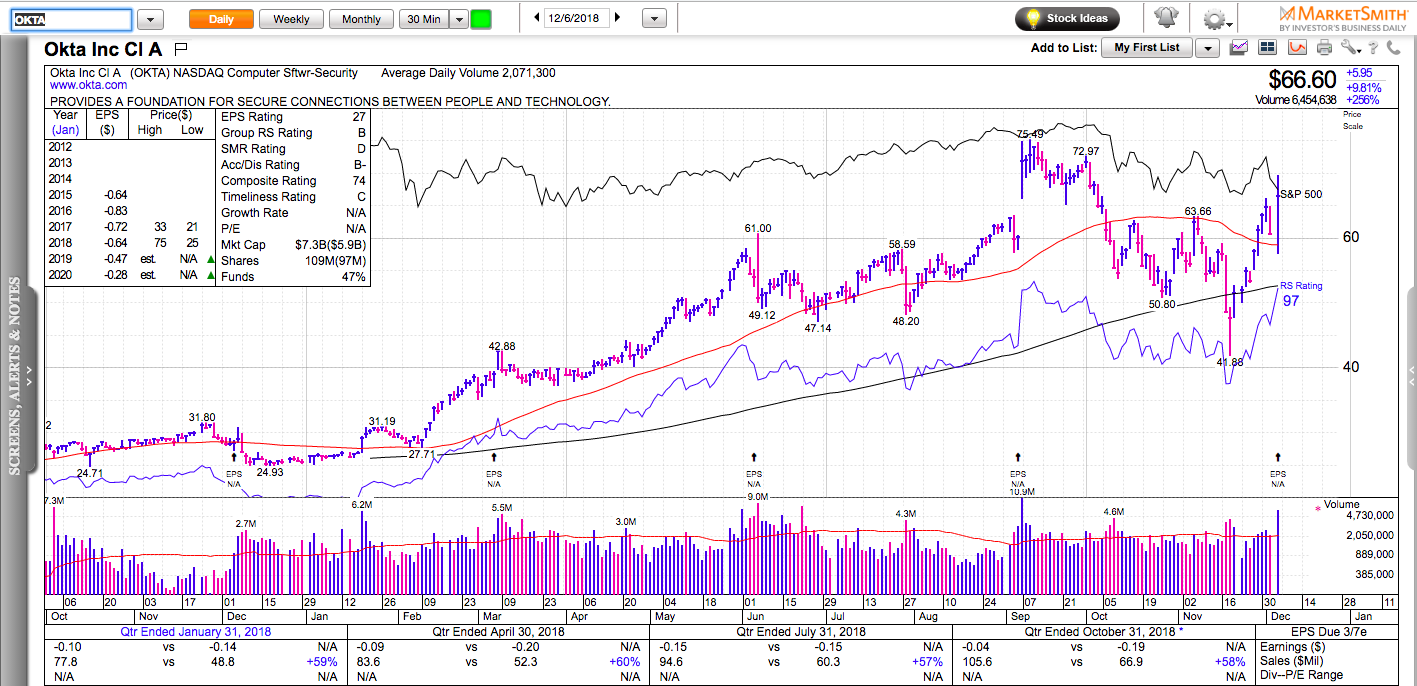Click the Sales ($Mil) row label
The height and width of the screenshot is (686, 1417).
point(1289,662)
